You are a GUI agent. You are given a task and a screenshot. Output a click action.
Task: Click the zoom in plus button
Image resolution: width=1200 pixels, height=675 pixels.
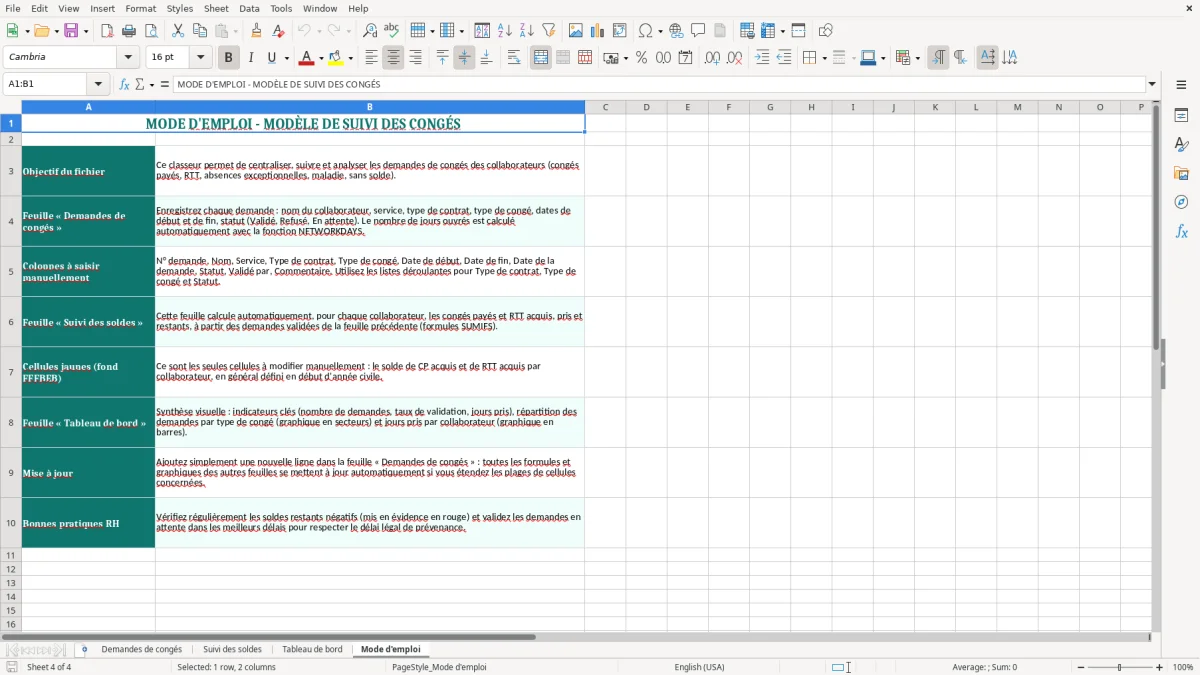1159,667
